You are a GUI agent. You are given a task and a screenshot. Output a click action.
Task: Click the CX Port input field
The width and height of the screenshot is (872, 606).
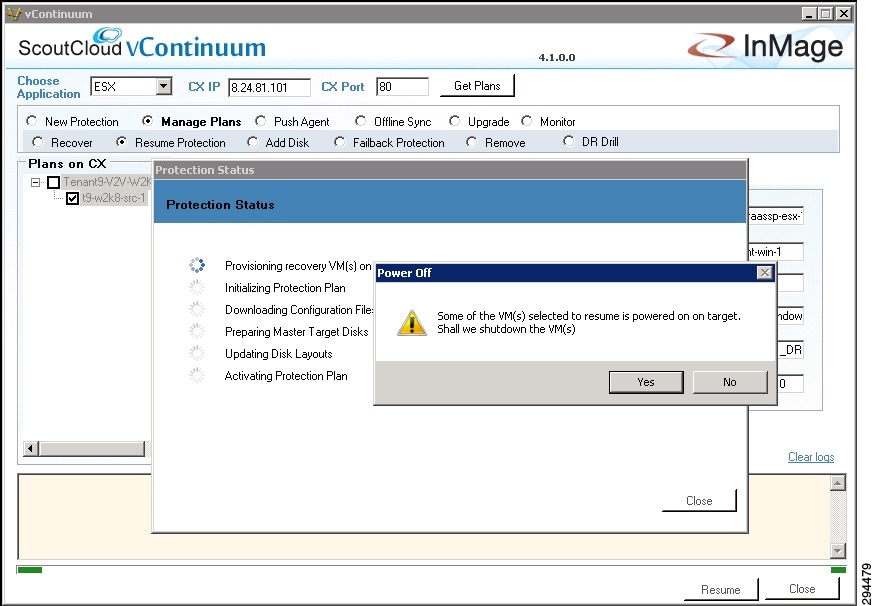tap(402, 87)
